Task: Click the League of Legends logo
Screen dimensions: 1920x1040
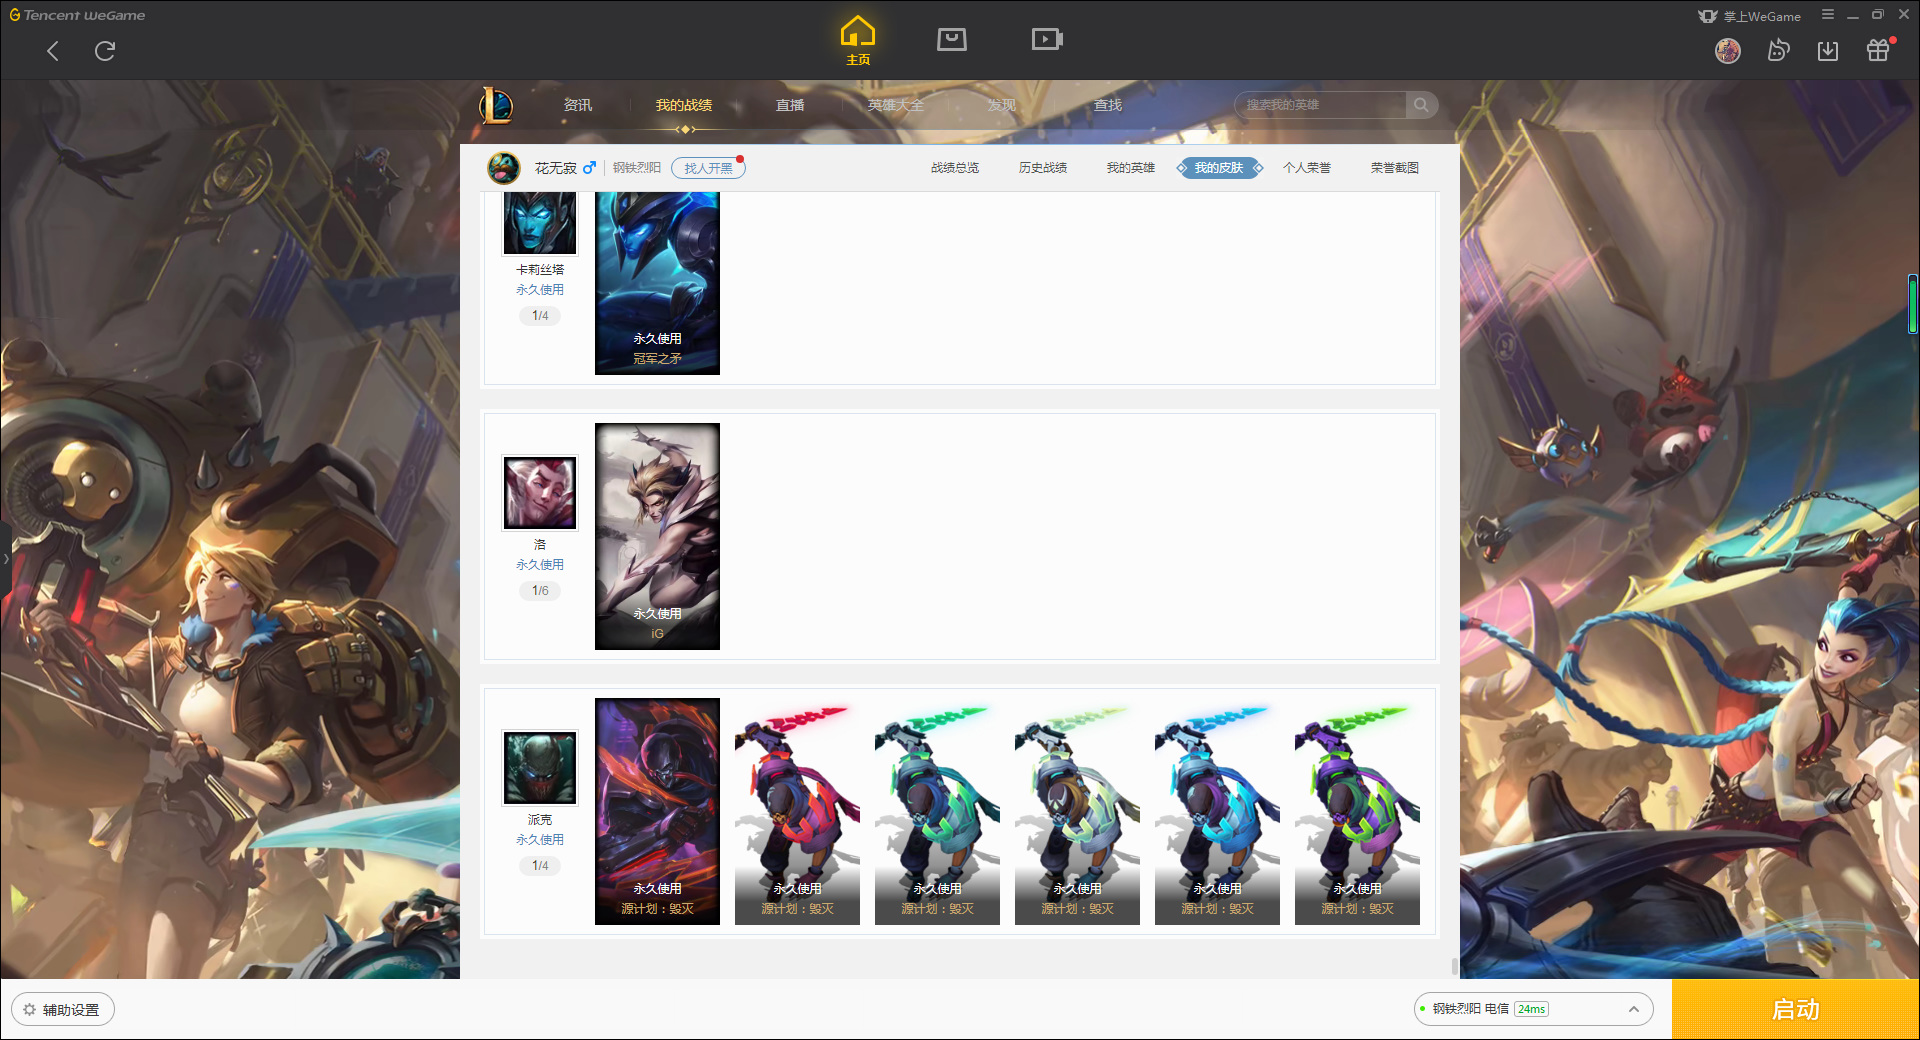Action: 497,105
